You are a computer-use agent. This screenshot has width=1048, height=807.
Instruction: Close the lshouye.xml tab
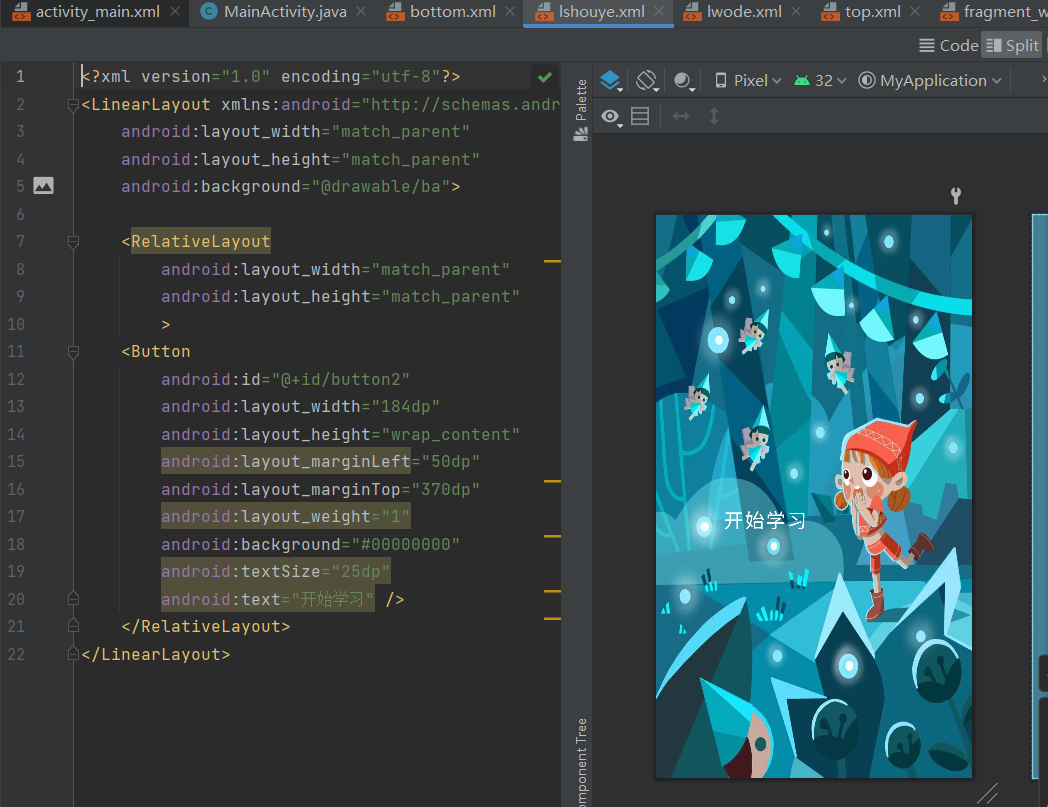(x=659, y=11)
